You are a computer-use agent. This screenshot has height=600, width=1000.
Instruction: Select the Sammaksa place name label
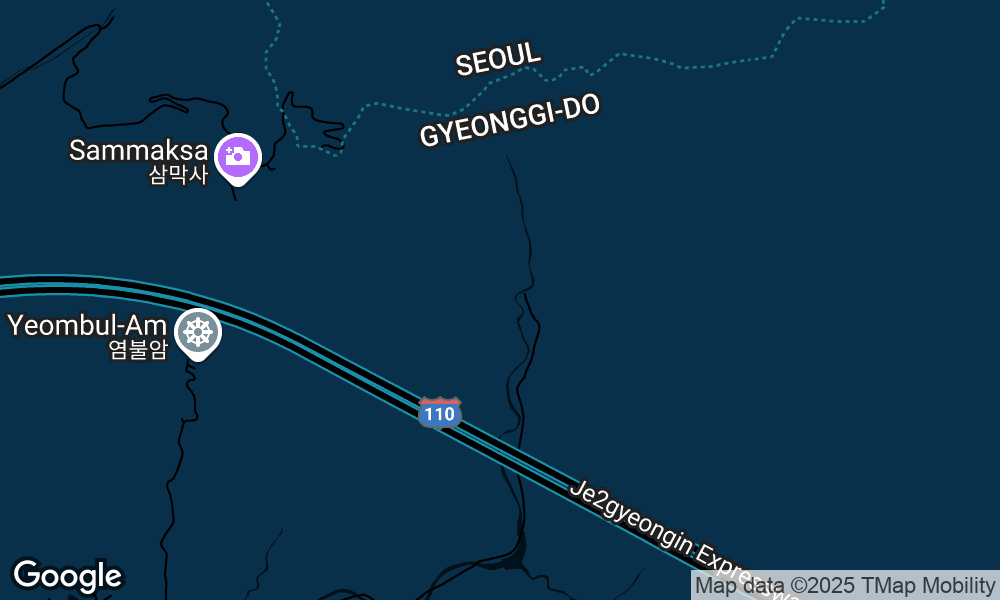138,150
